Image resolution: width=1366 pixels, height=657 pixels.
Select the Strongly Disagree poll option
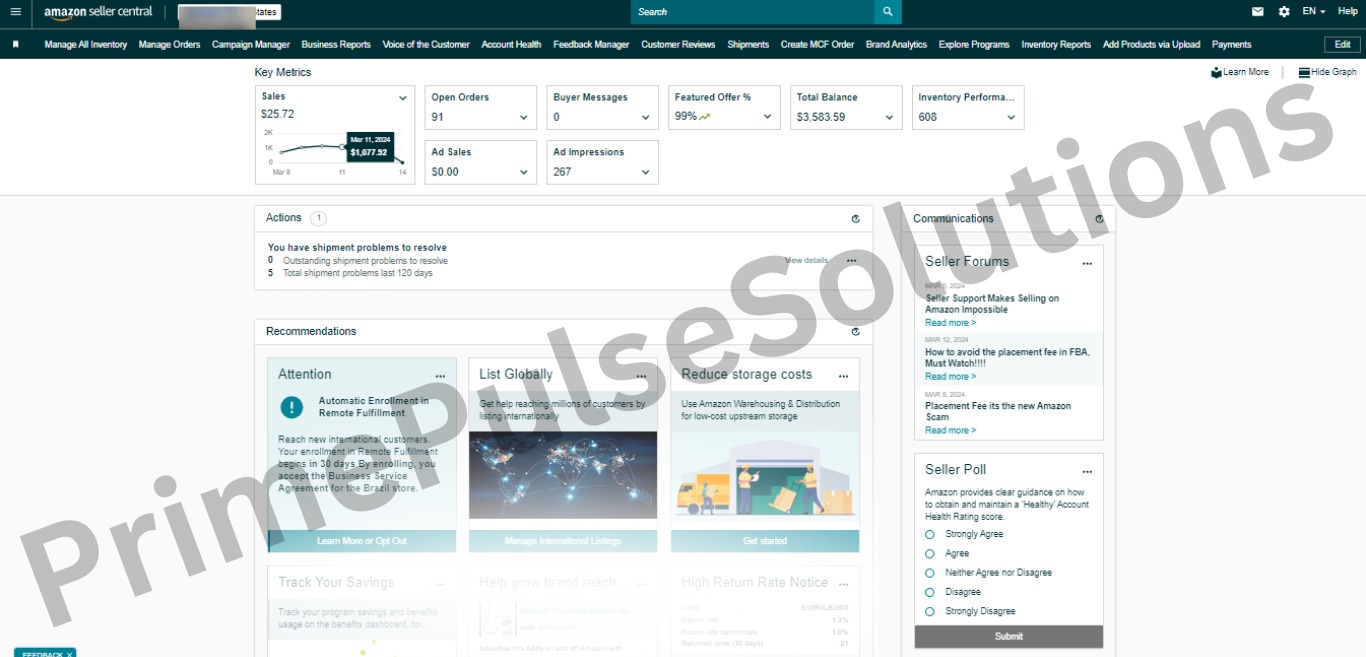pos(930,611)
